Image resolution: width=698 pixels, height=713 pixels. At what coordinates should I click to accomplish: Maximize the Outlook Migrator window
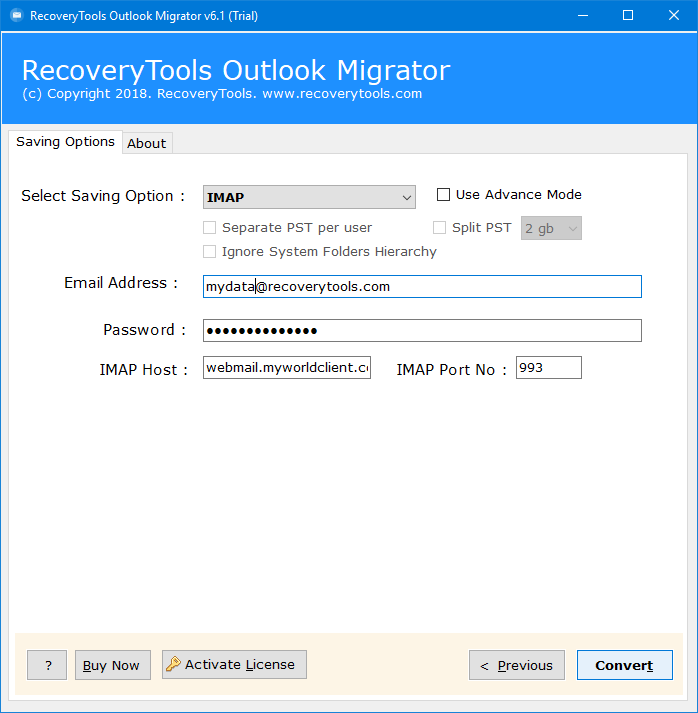click(x=628, y=15)
